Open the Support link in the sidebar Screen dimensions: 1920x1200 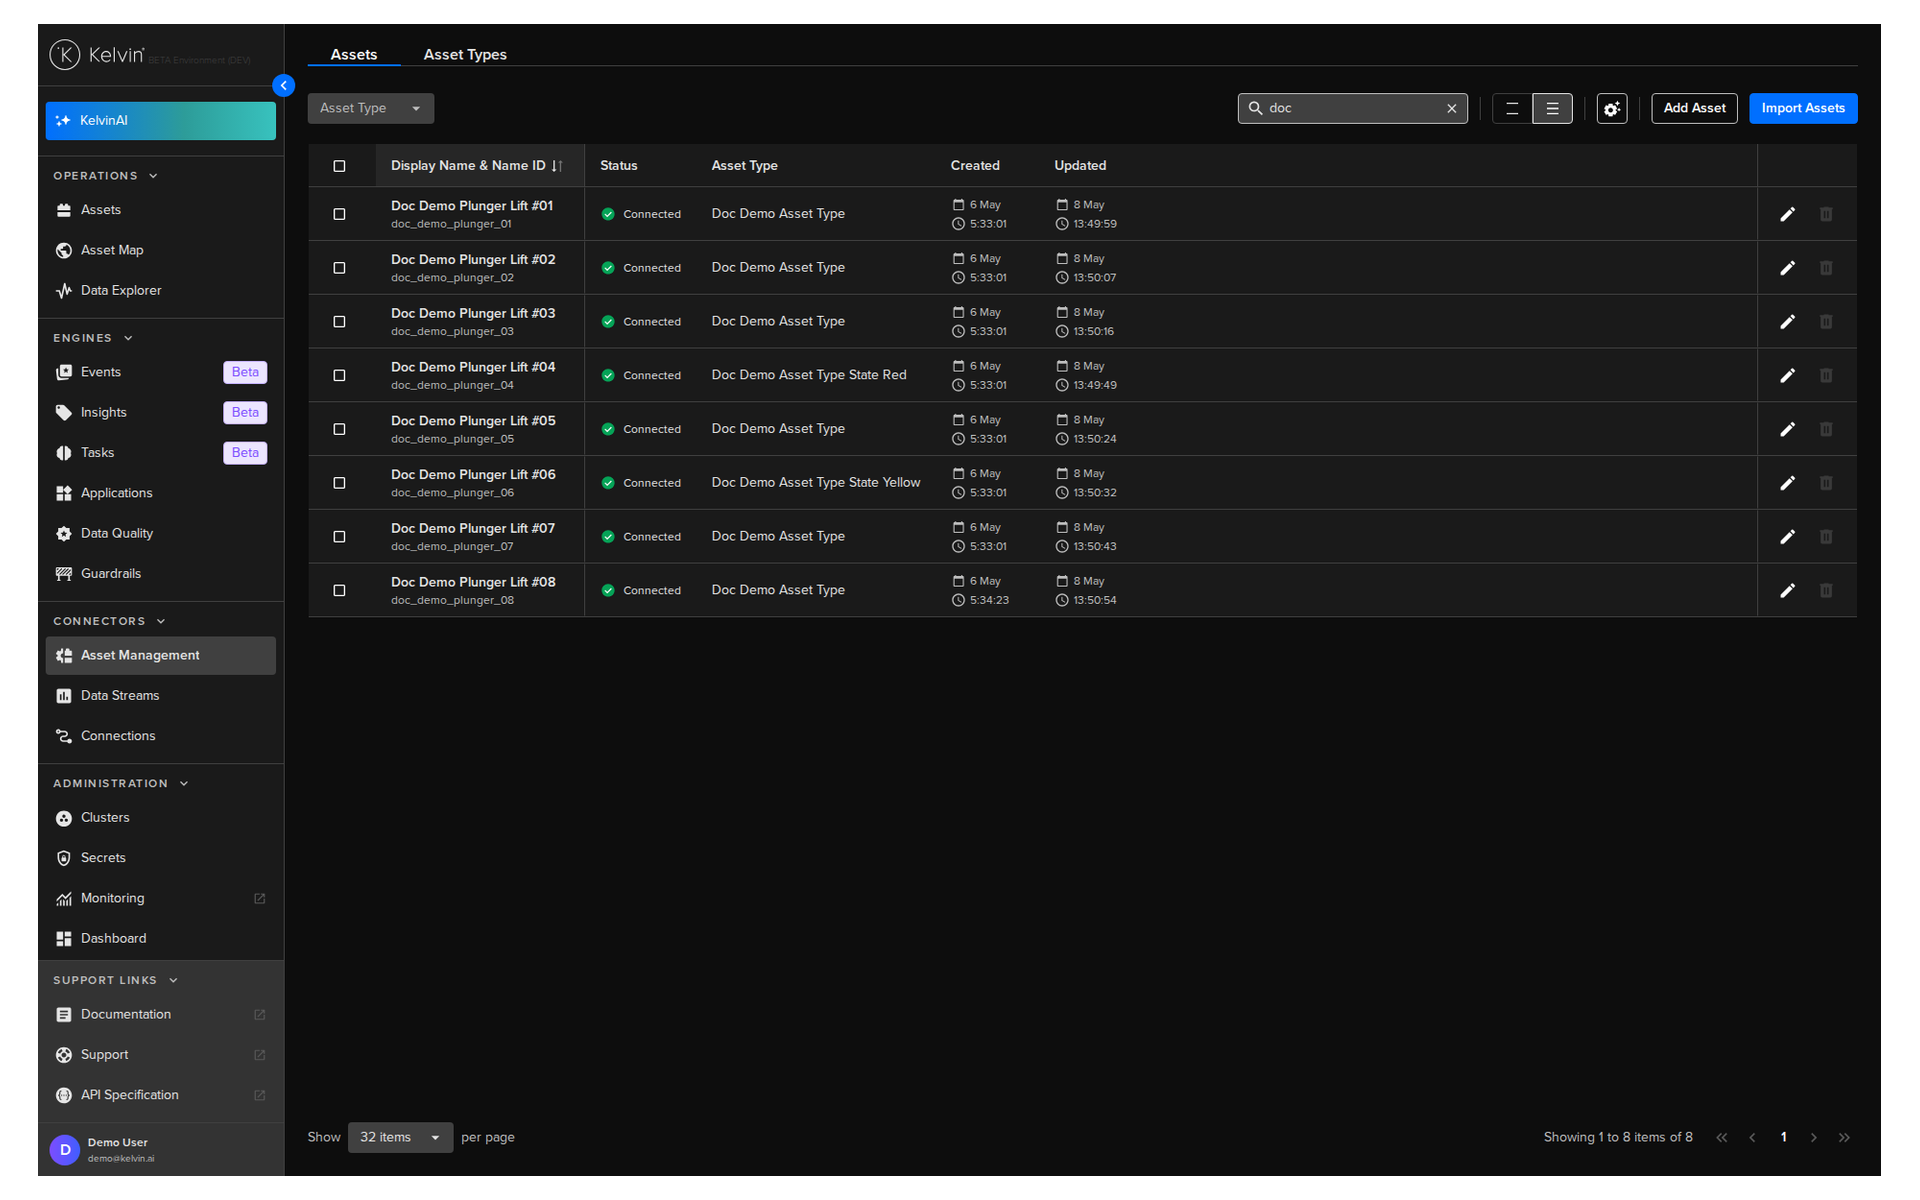click(160, 1055)
